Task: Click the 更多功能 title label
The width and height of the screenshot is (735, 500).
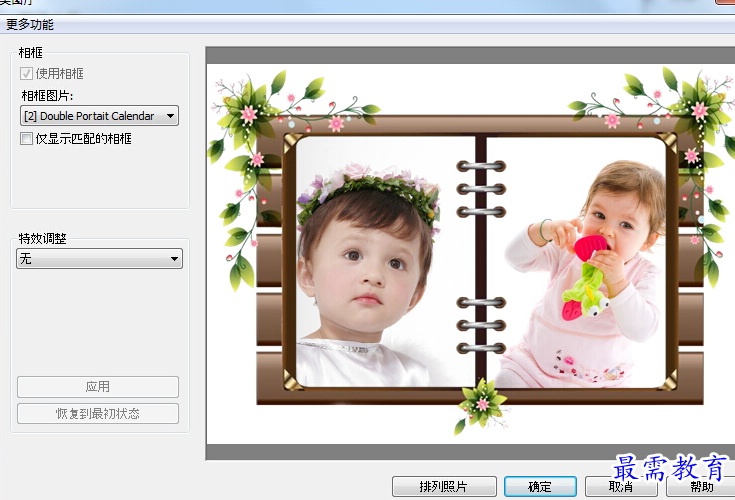Action: (30, 24)
